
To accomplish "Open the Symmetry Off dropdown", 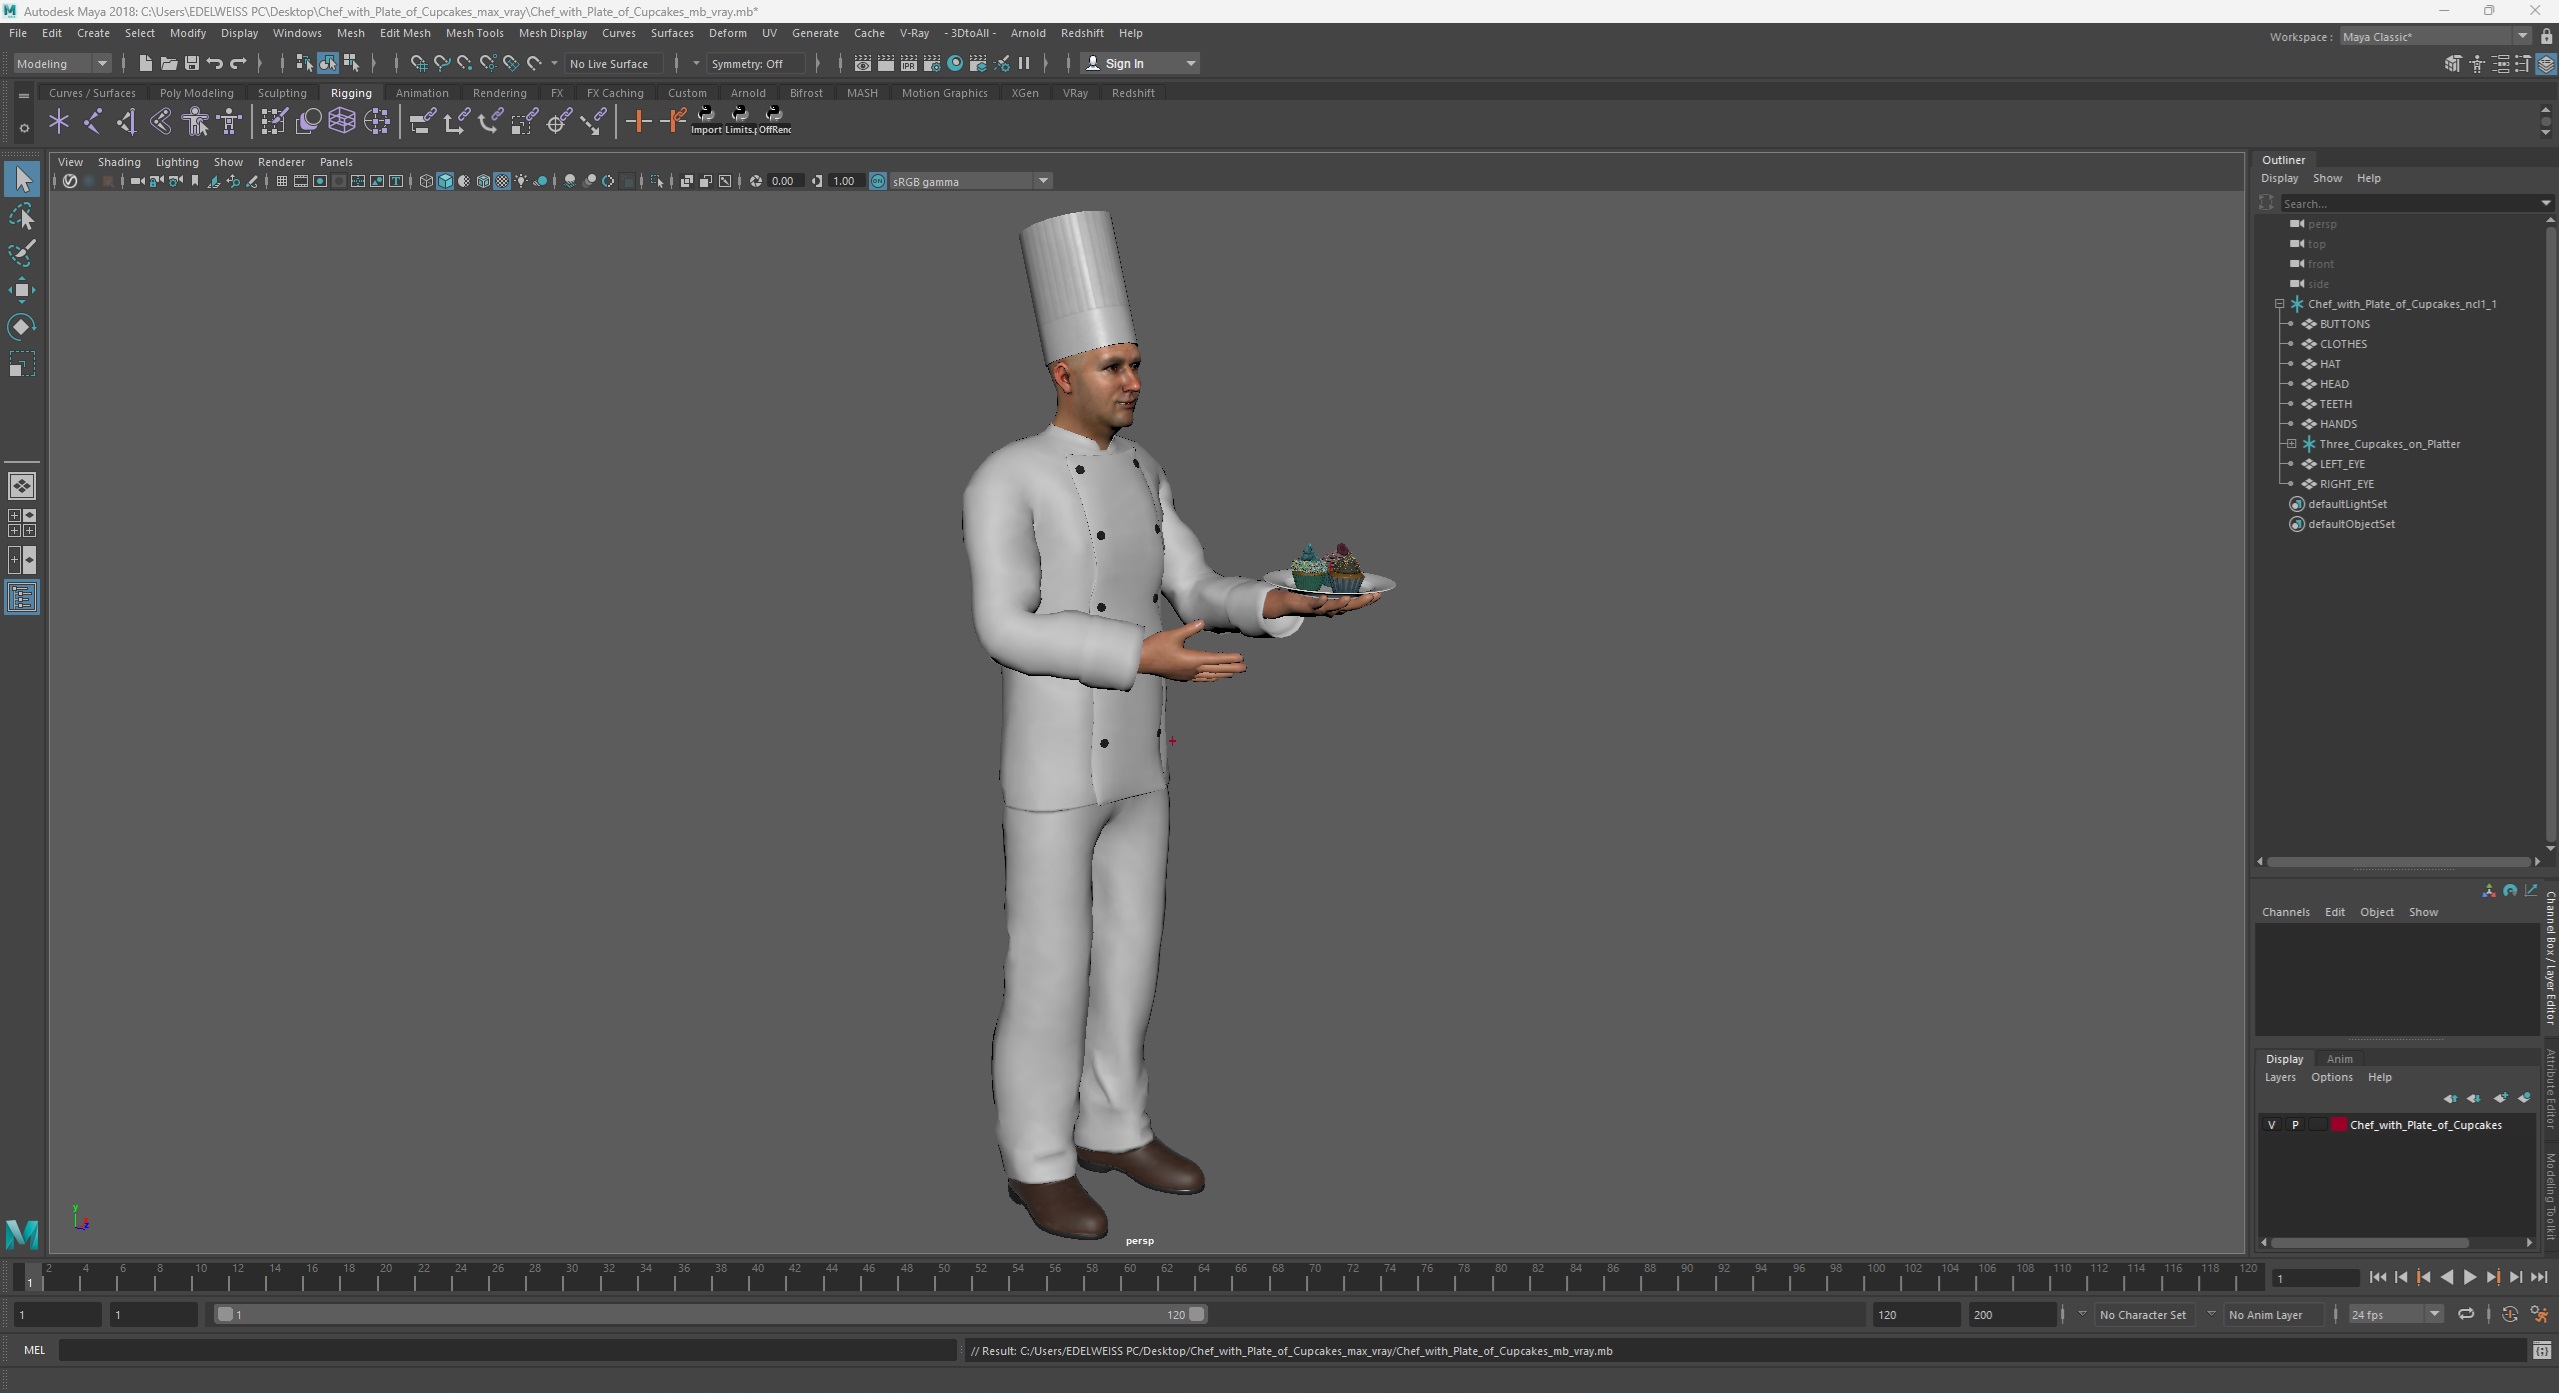I will [756, 63].
